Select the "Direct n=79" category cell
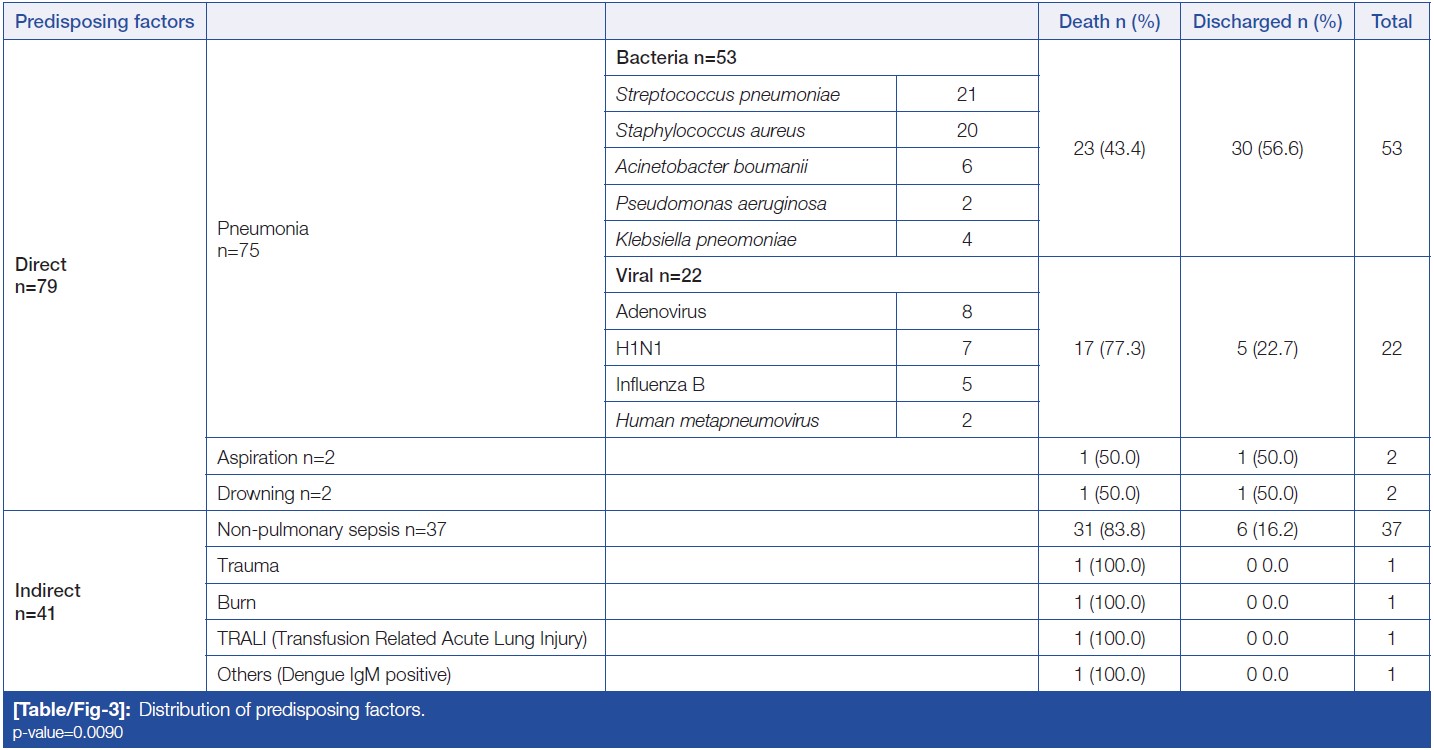This screenshot has width=1434, height=750. point(41,275)
